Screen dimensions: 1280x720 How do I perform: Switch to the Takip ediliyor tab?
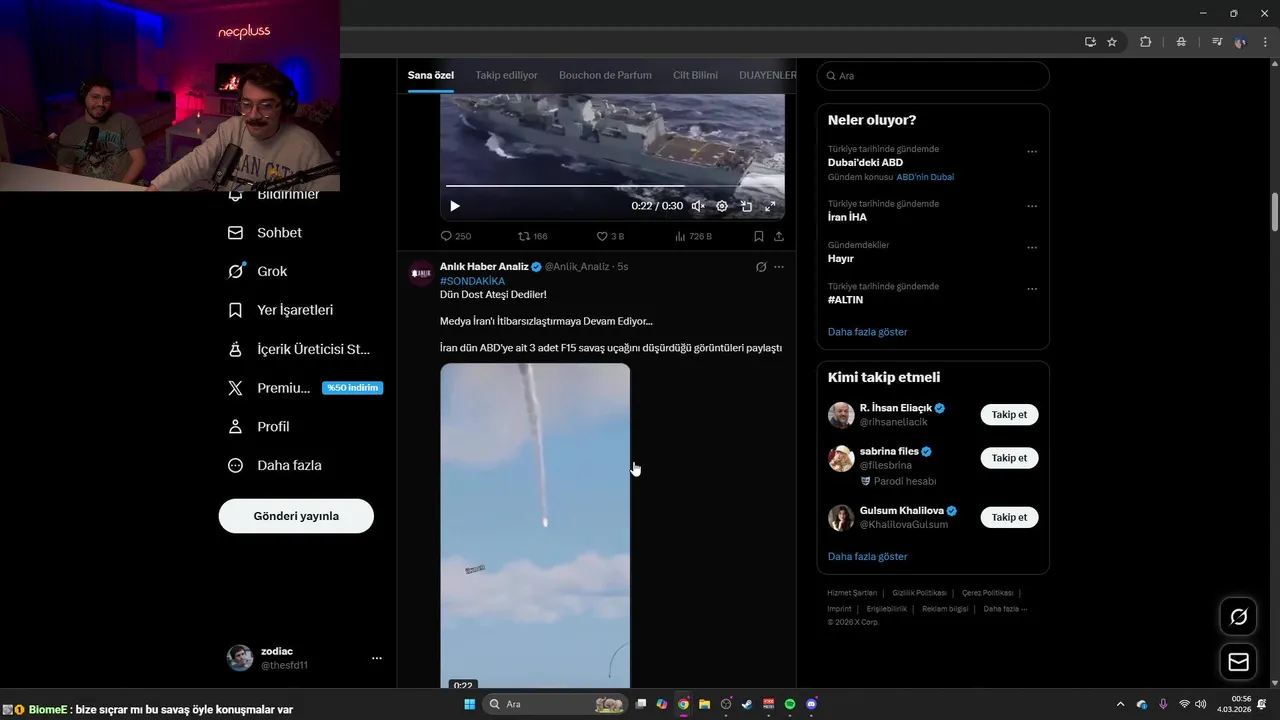pos(506,75)
